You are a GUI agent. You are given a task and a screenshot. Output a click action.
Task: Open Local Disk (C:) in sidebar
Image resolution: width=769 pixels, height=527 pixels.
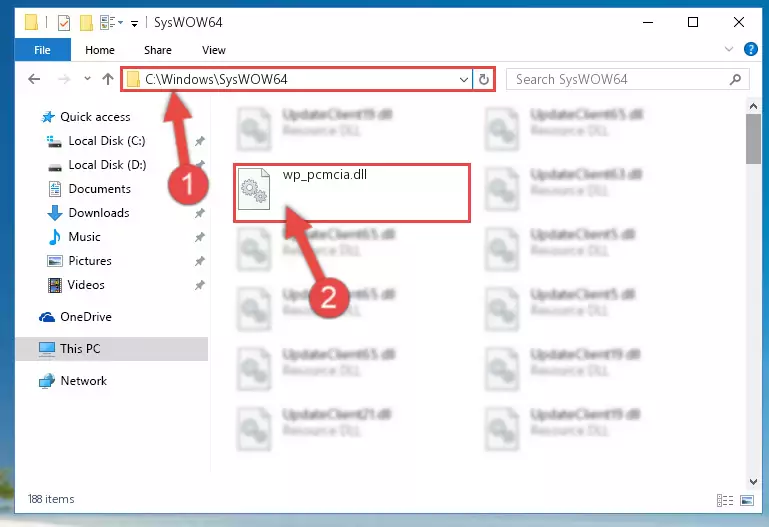(107, 141)
